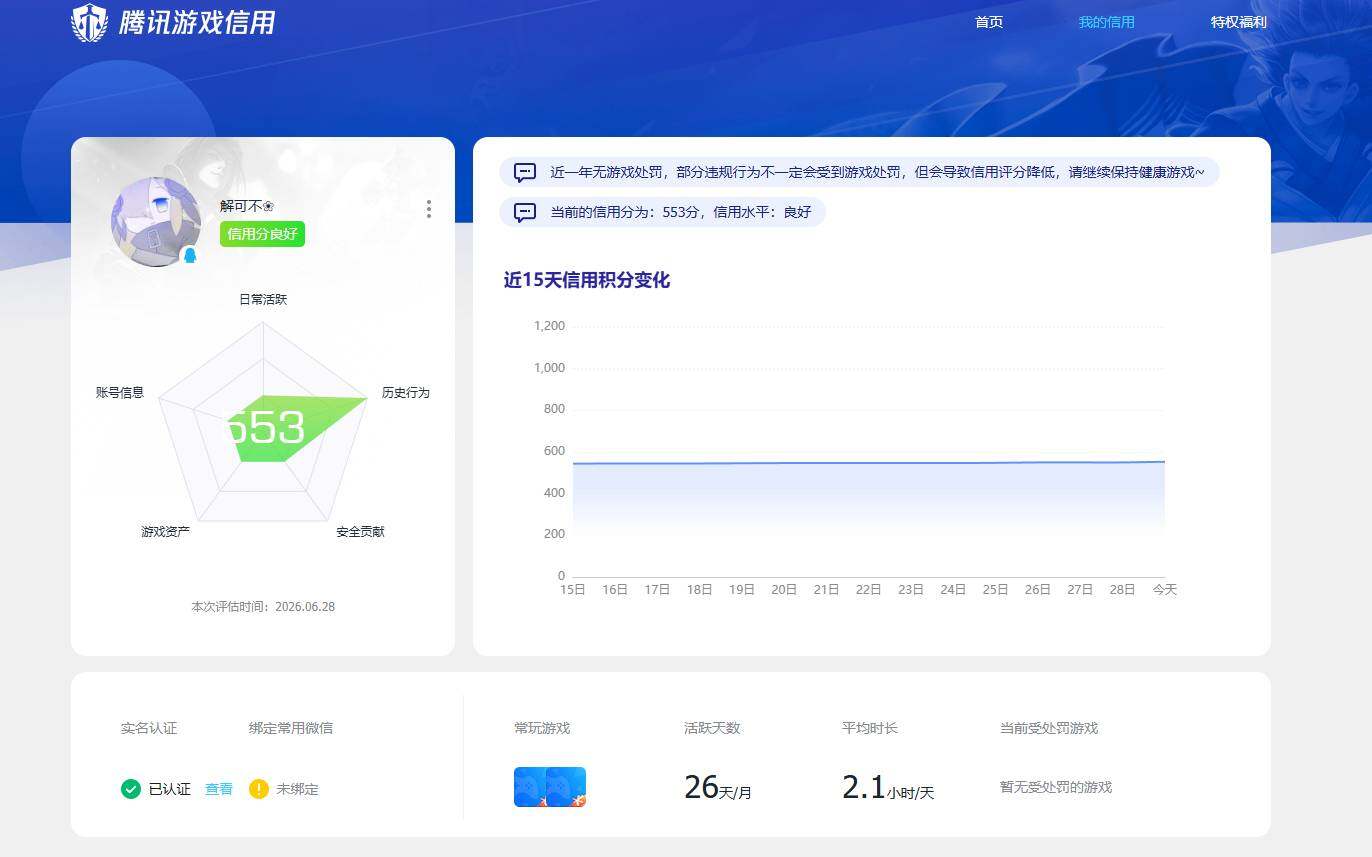Click the 绑定常用微信 label
Viewport: 1372px width, 857px height.
coord(291,728)
